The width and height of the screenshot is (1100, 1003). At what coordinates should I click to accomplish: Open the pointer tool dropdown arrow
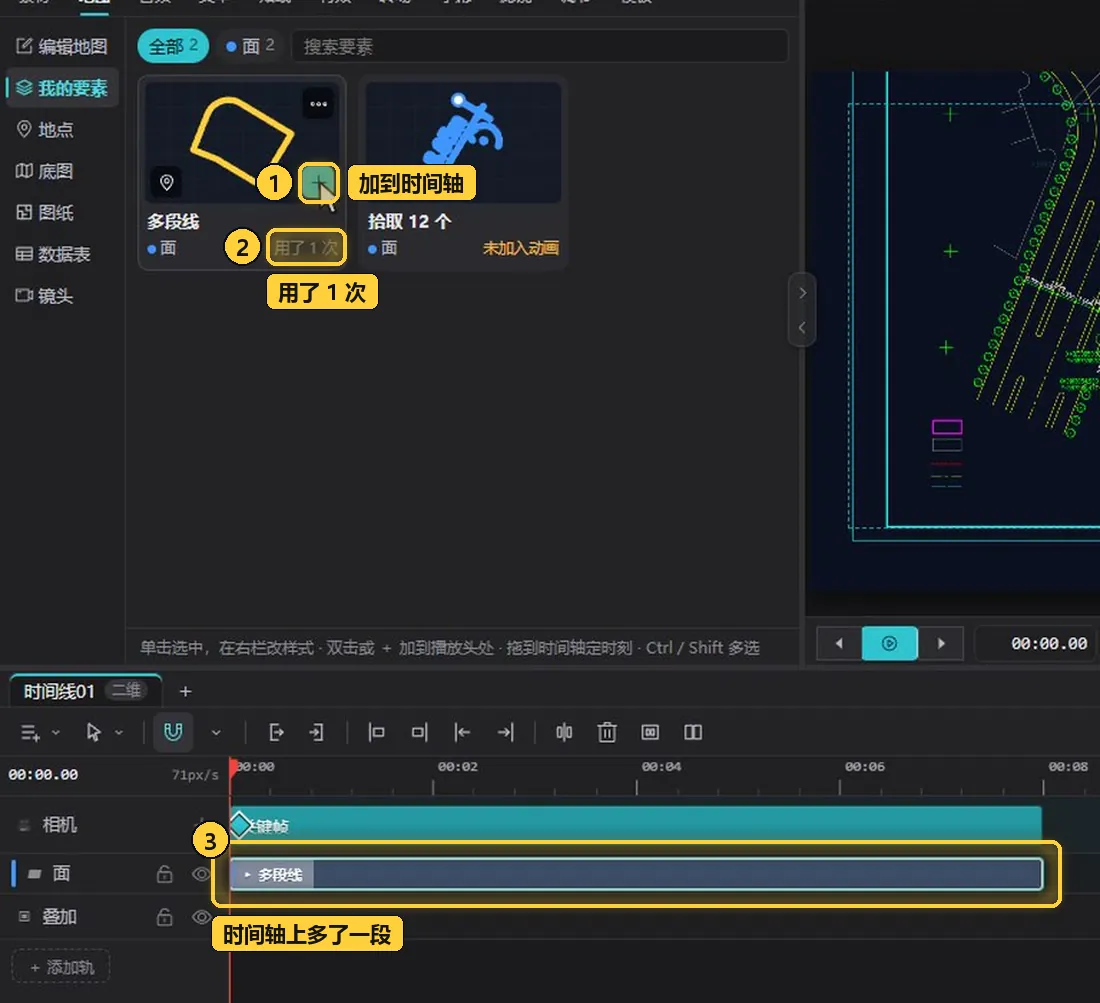click(x=119, y=733)
